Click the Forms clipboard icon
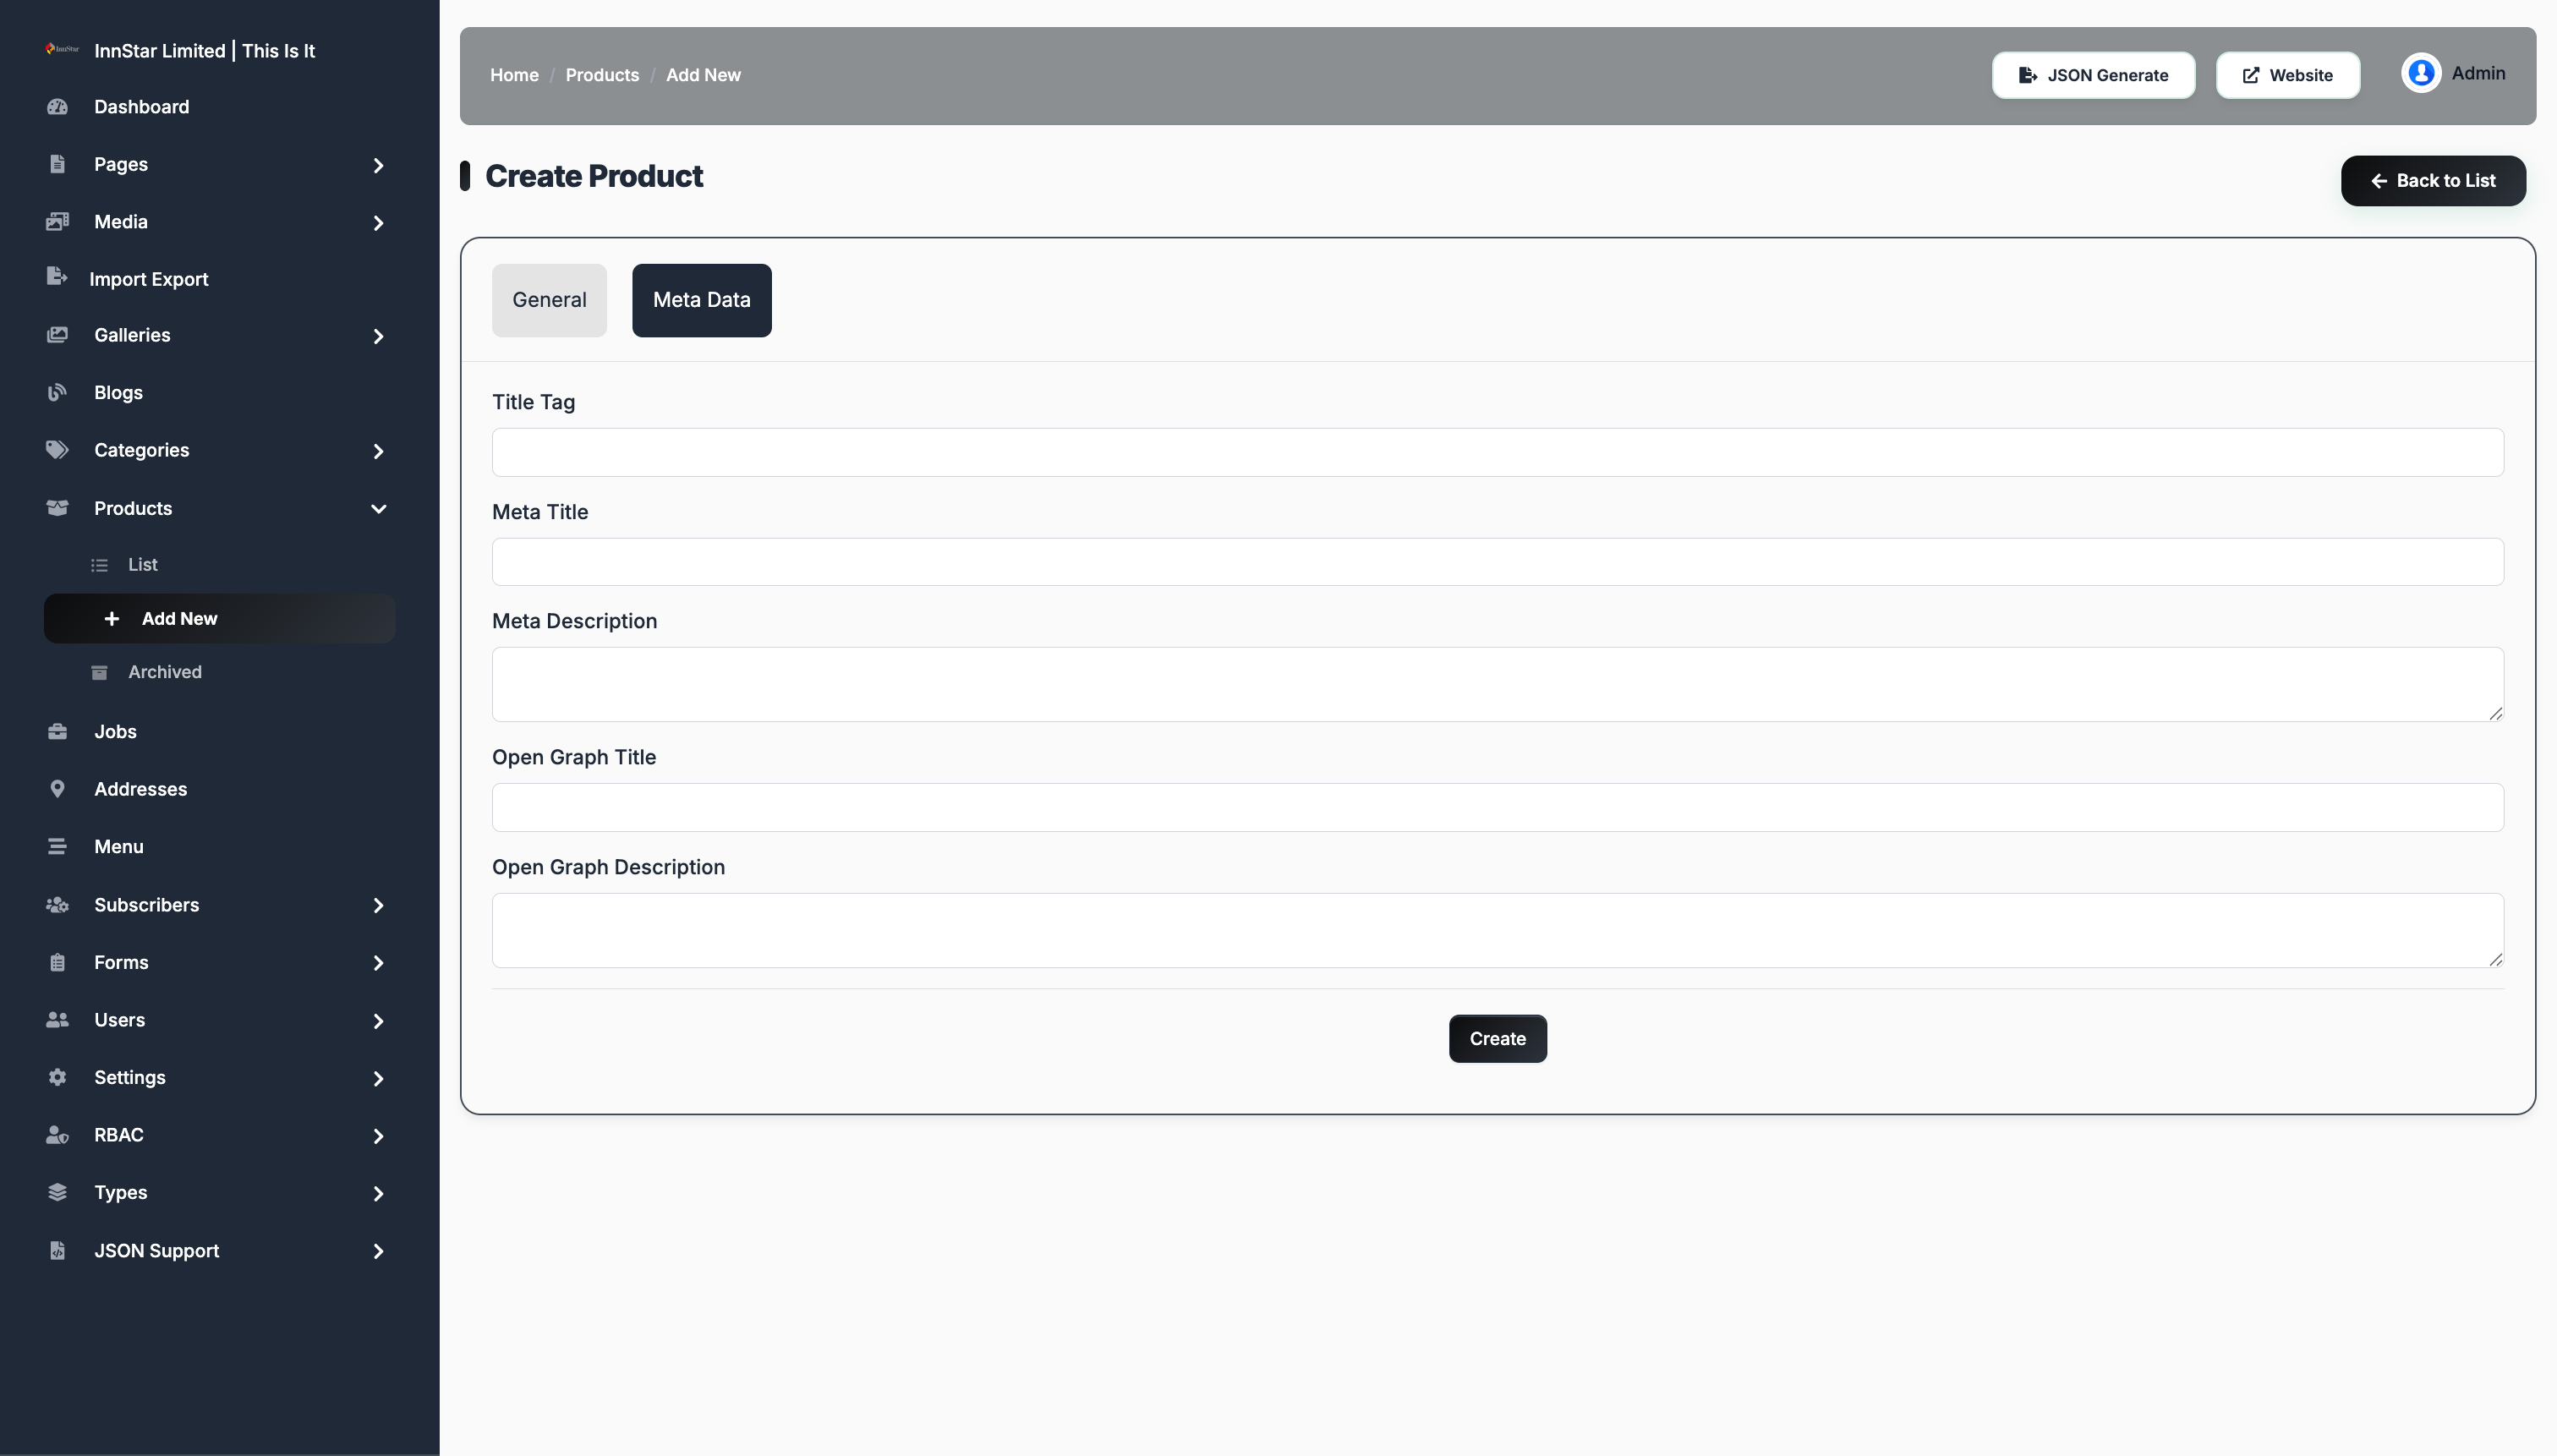This screenshot has height=1456, width=2557. [58, 963]
